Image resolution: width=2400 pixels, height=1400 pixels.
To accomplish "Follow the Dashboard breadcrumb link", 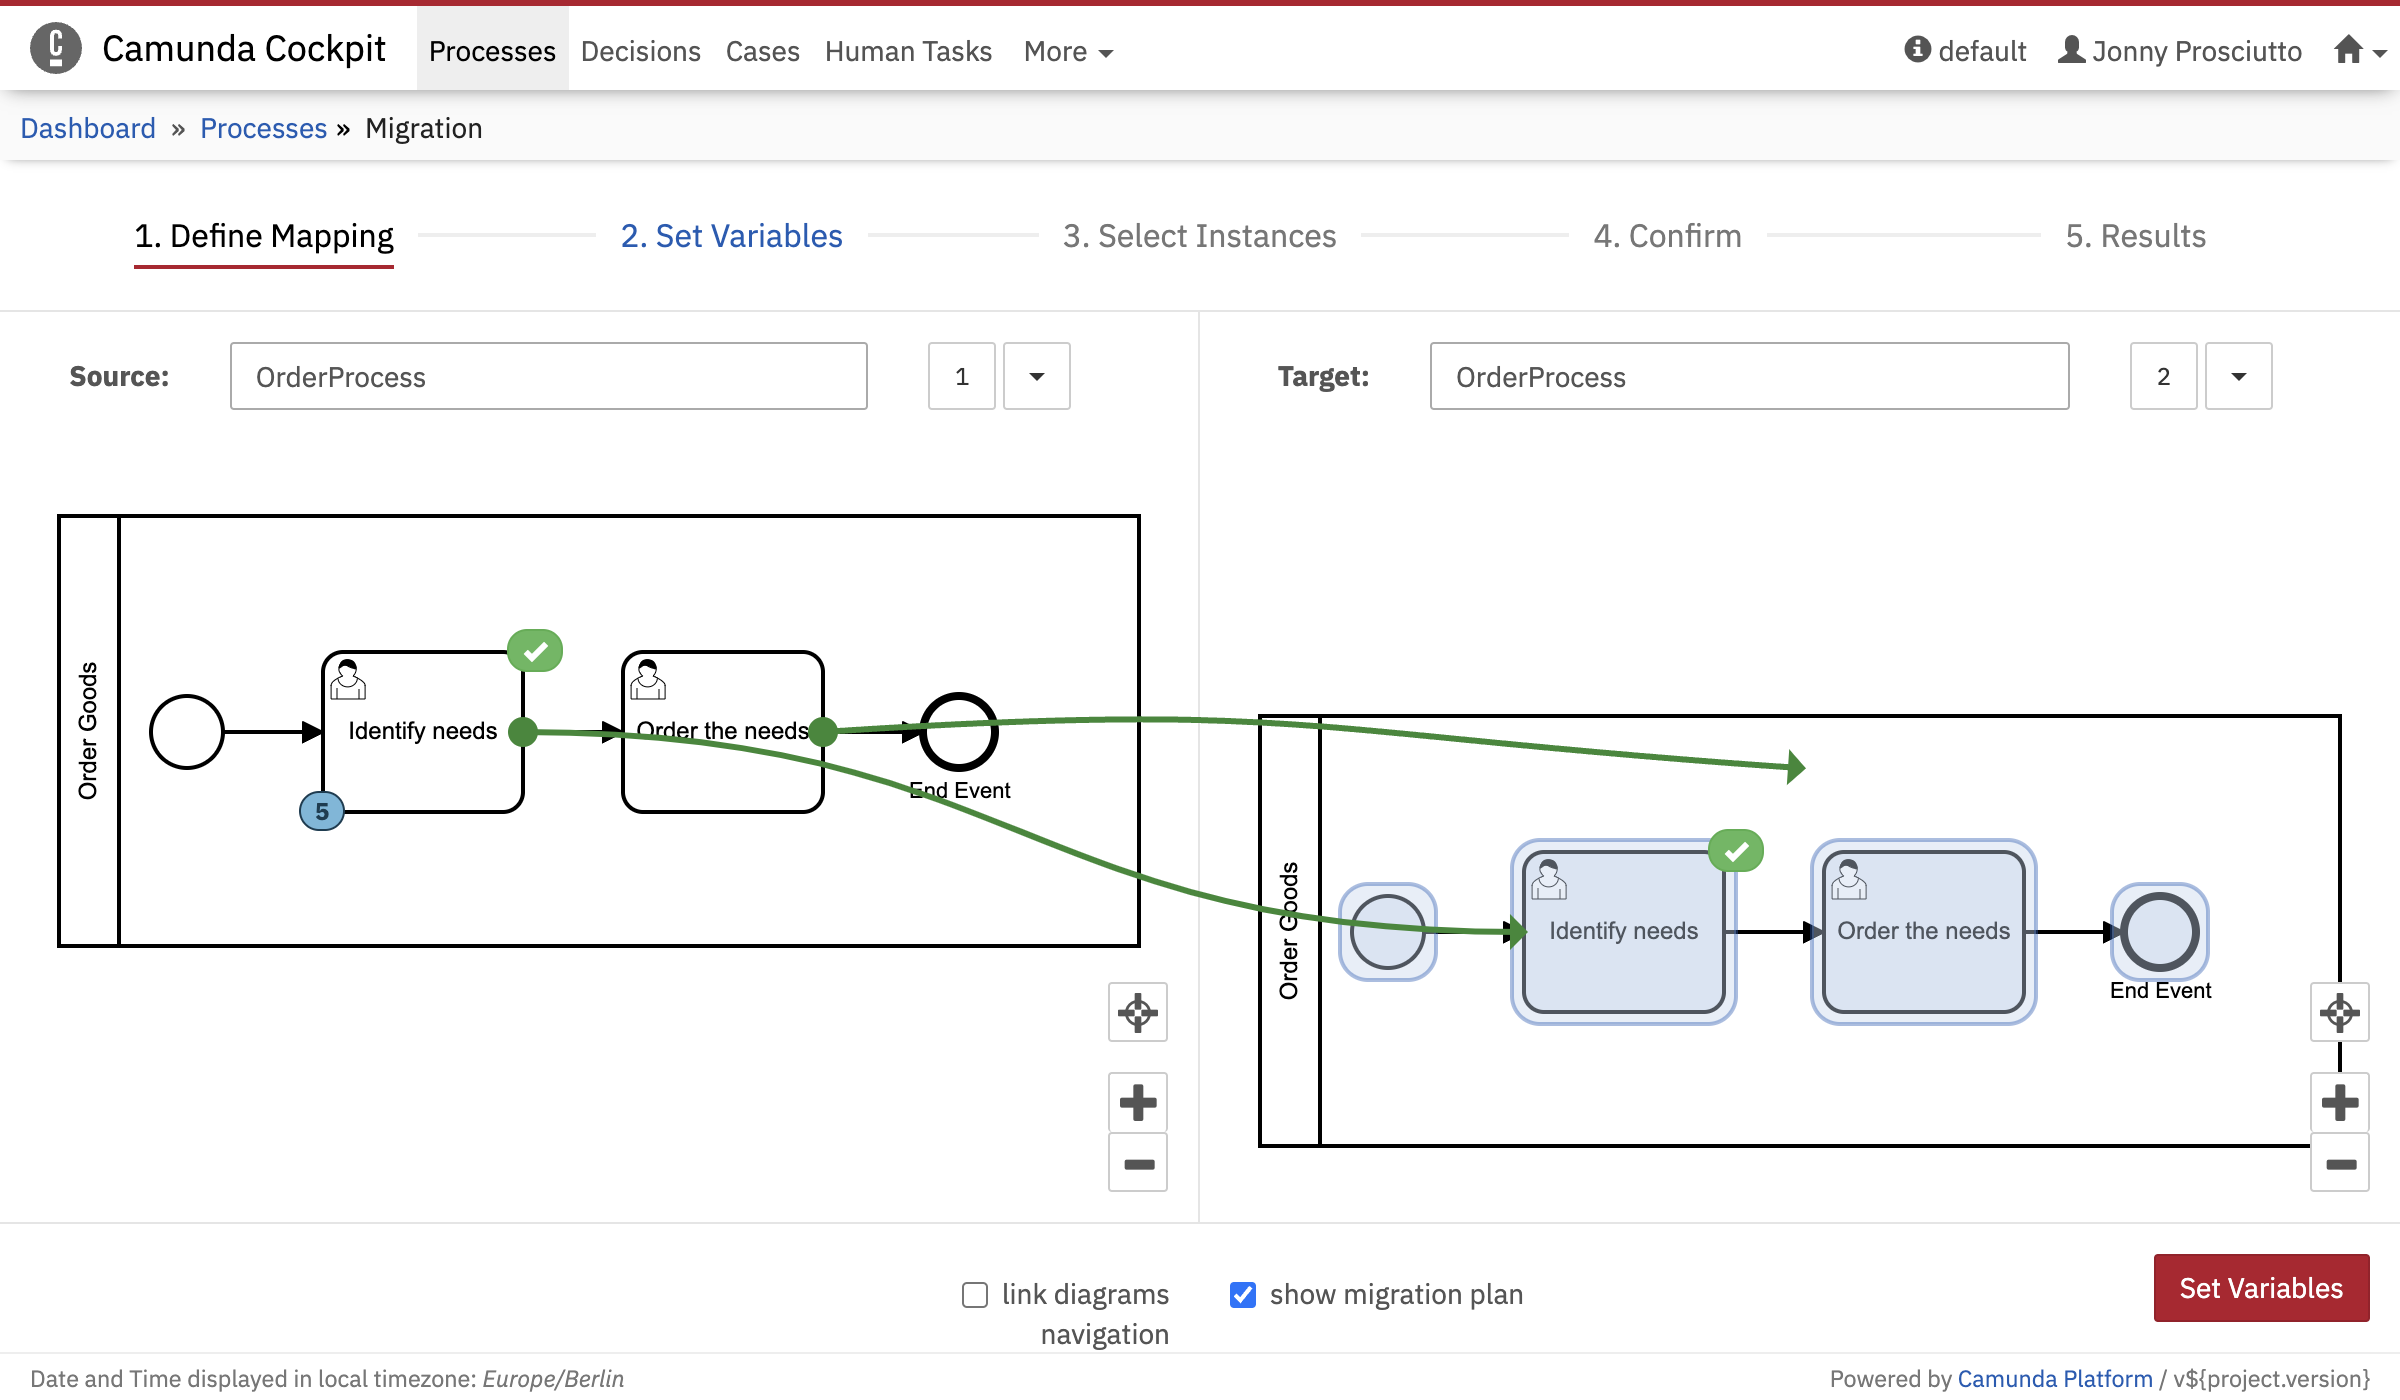I will (88, 128).
